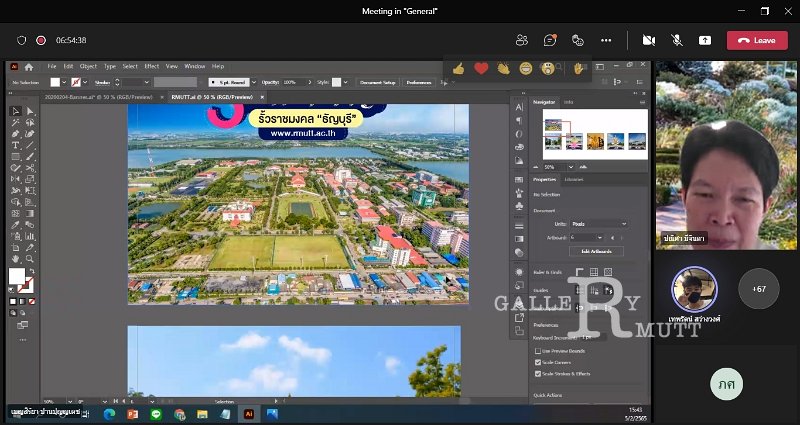Select the Artboard tool
This screenshot has height=425, width=800.
pyautogui.click(x=16, y=248)
